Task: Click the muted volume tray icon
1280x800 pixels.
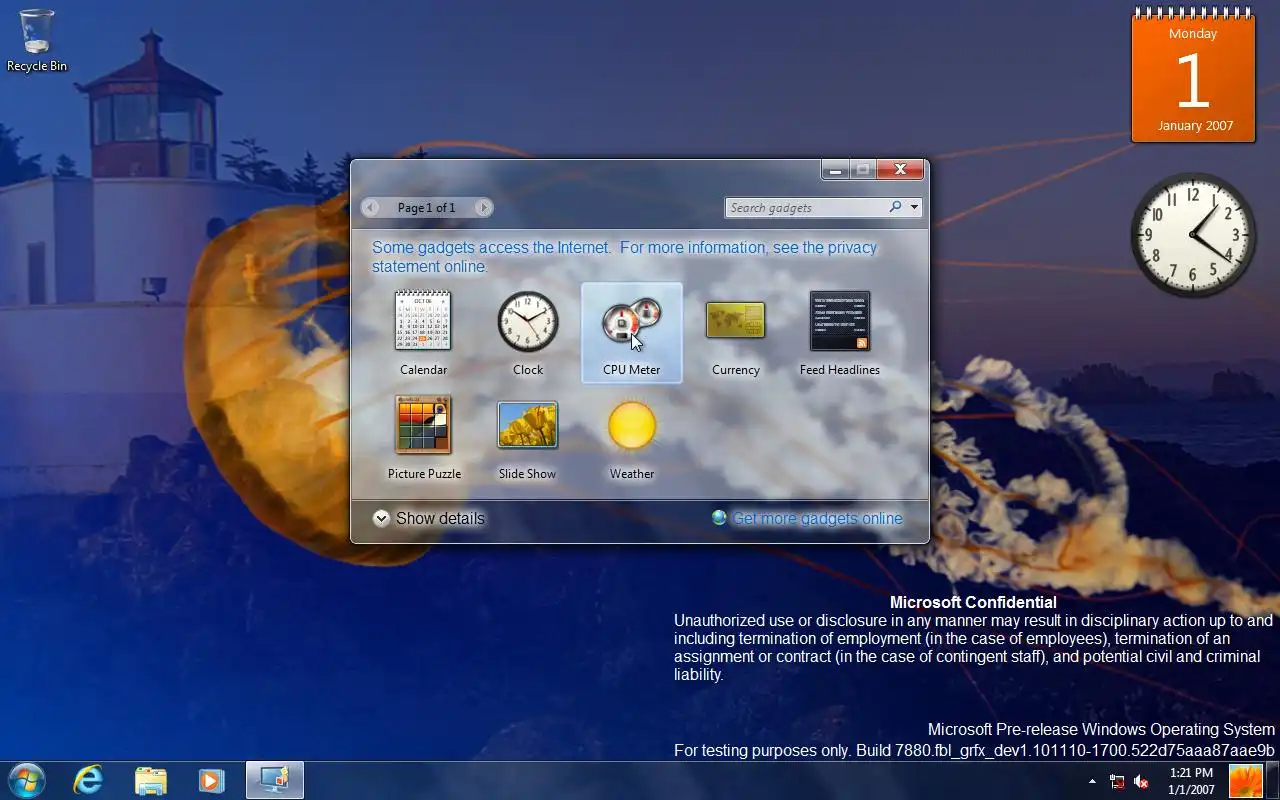Action: 1141,781
